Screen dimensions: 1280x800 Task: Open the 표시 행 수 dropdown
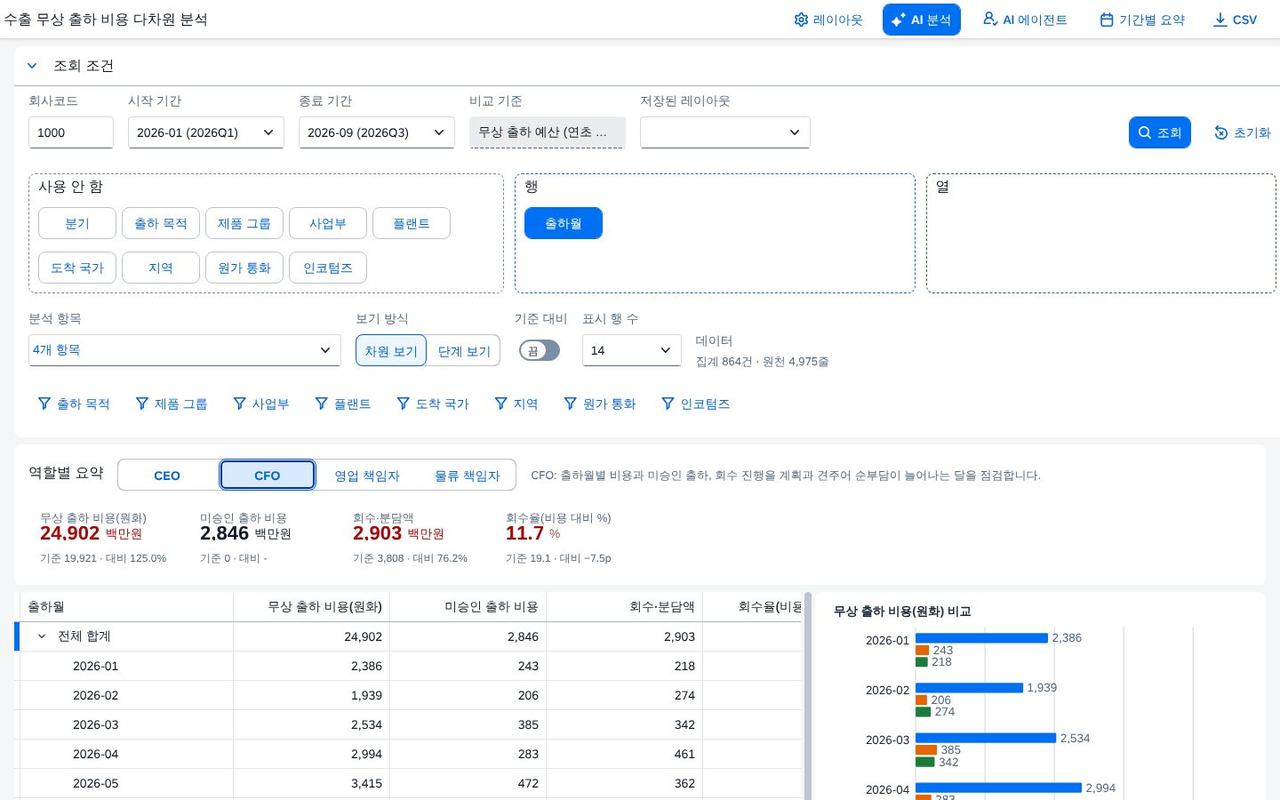point(632,350)
